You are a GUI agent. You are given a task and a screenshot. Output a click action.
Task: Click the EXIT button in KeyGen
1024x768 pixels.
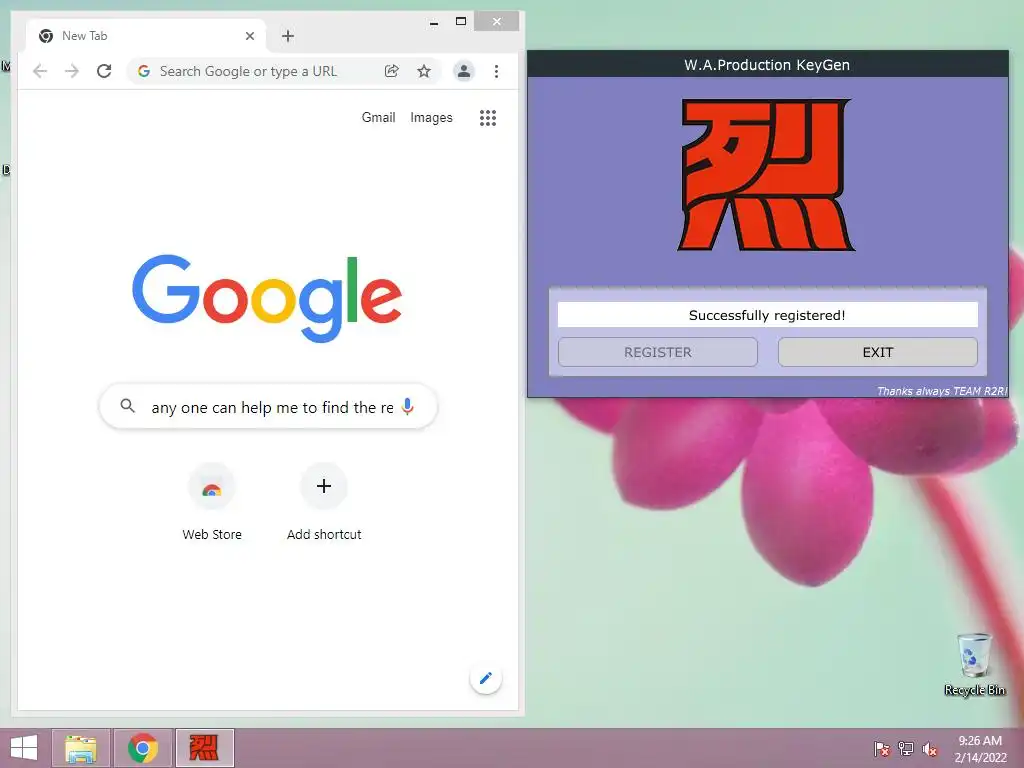pyautogui.click(x=878, y=352)
